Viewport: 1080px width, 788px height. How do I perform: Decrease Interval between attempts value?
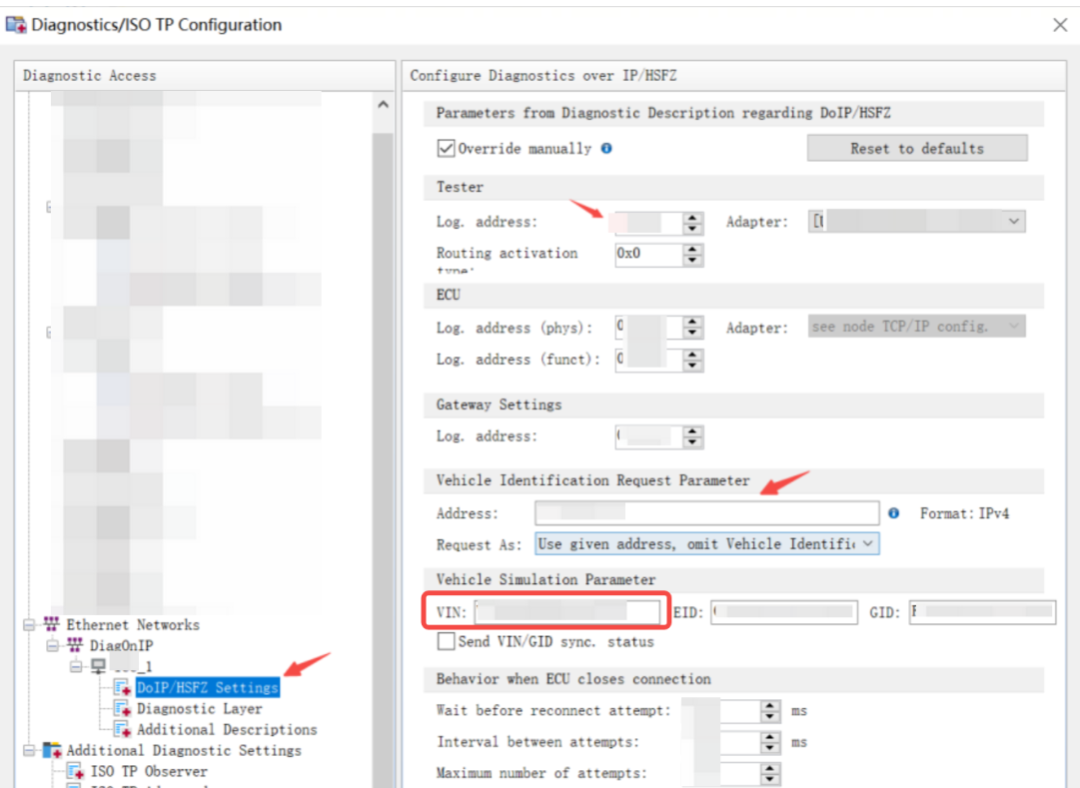(x=771, y=748)
